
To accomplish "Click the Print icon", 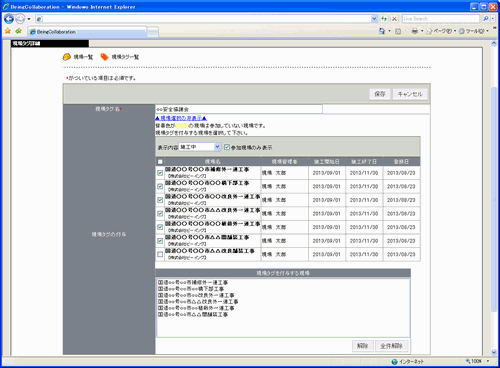I will click(x=415, y=31).
